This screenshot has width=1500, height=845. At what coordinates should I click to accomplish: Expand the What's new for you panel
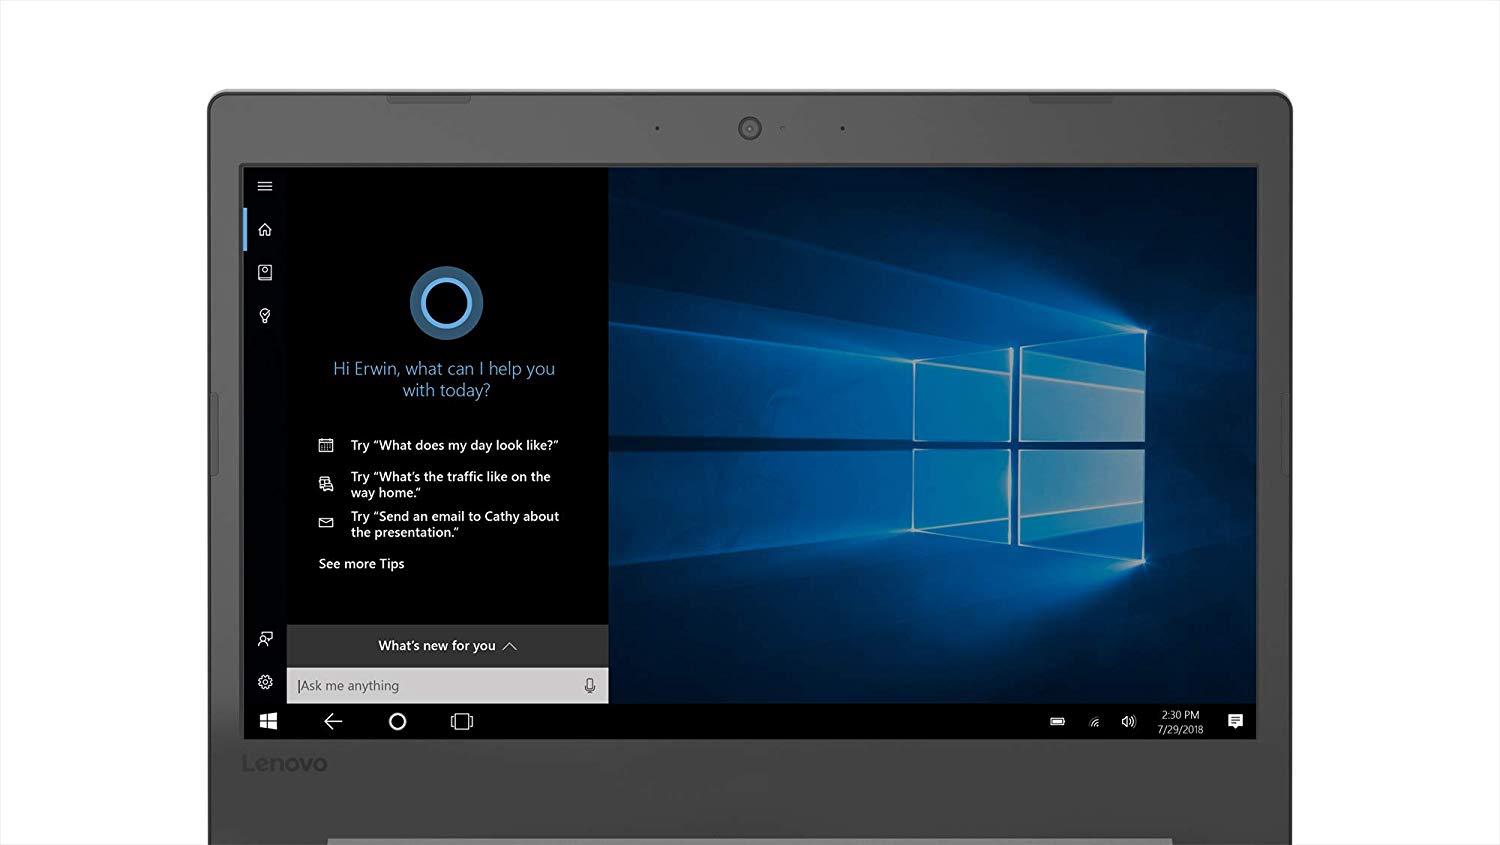point(447,646)
